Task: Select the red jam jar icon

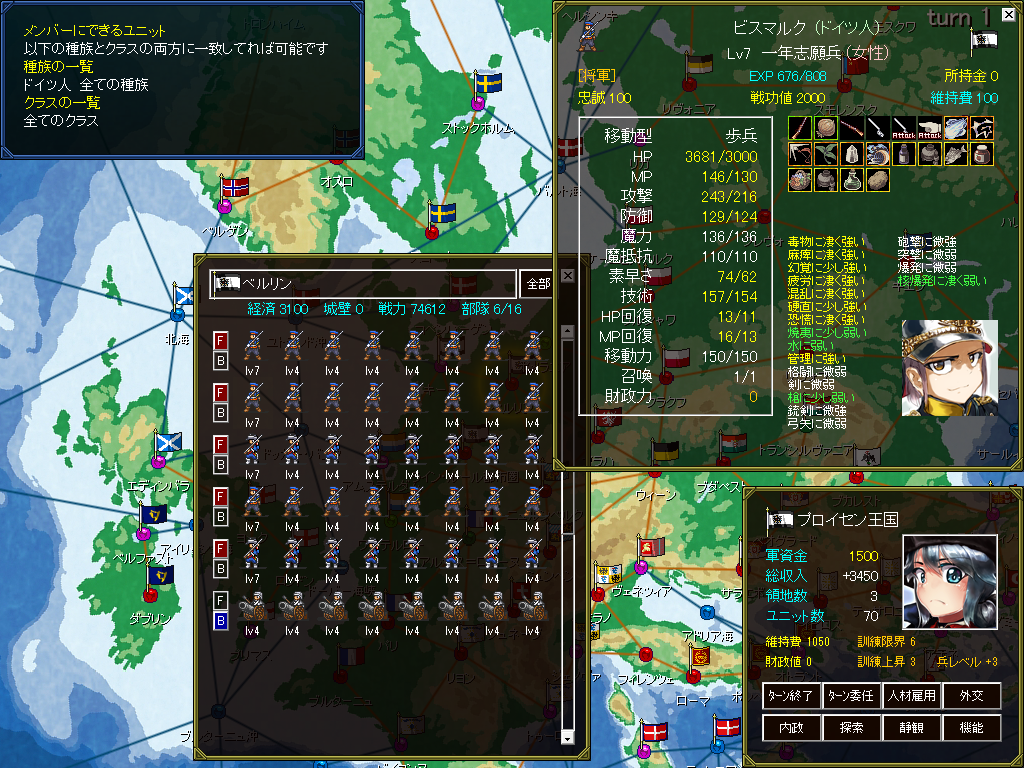Action: pyautogui.click(x=982, y=154)
